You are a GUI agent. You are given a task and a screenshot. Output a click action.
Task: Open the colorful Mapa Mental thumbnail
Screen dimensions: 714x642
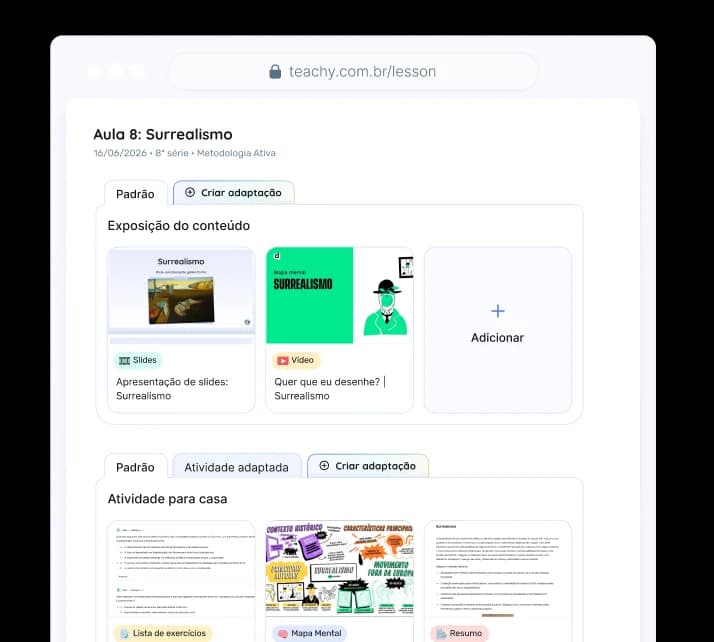point(340,569)
